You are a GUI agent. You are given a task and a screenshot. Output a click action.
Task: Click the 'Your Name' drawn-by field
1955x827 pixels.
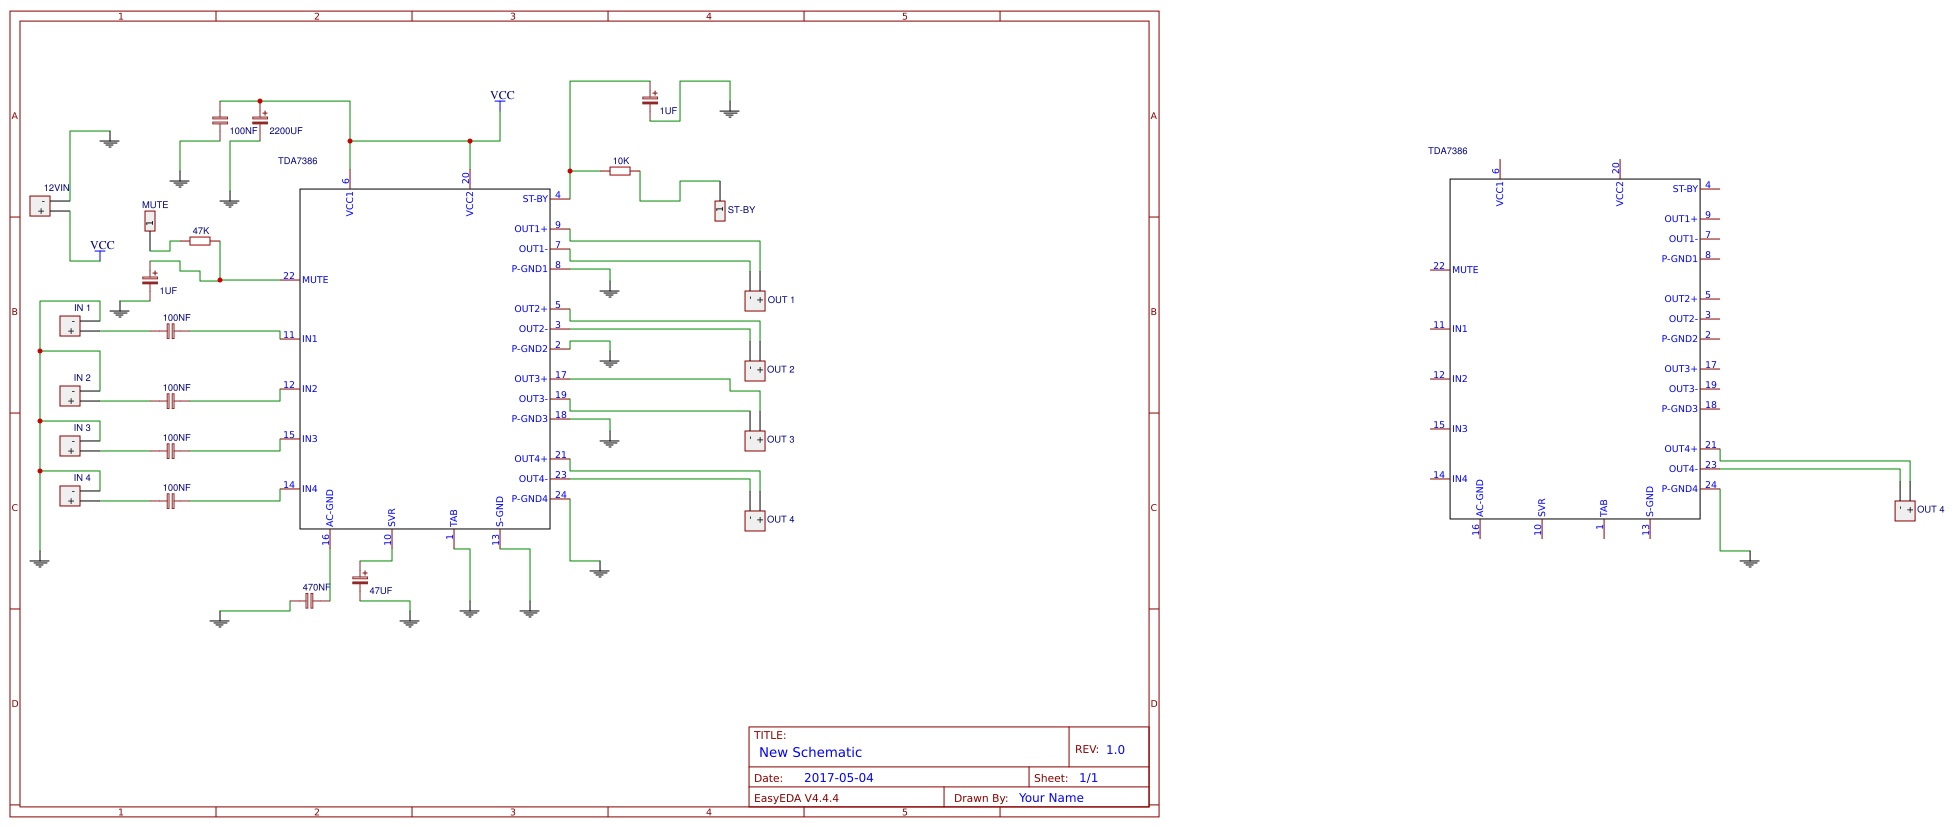(1051, 797)
